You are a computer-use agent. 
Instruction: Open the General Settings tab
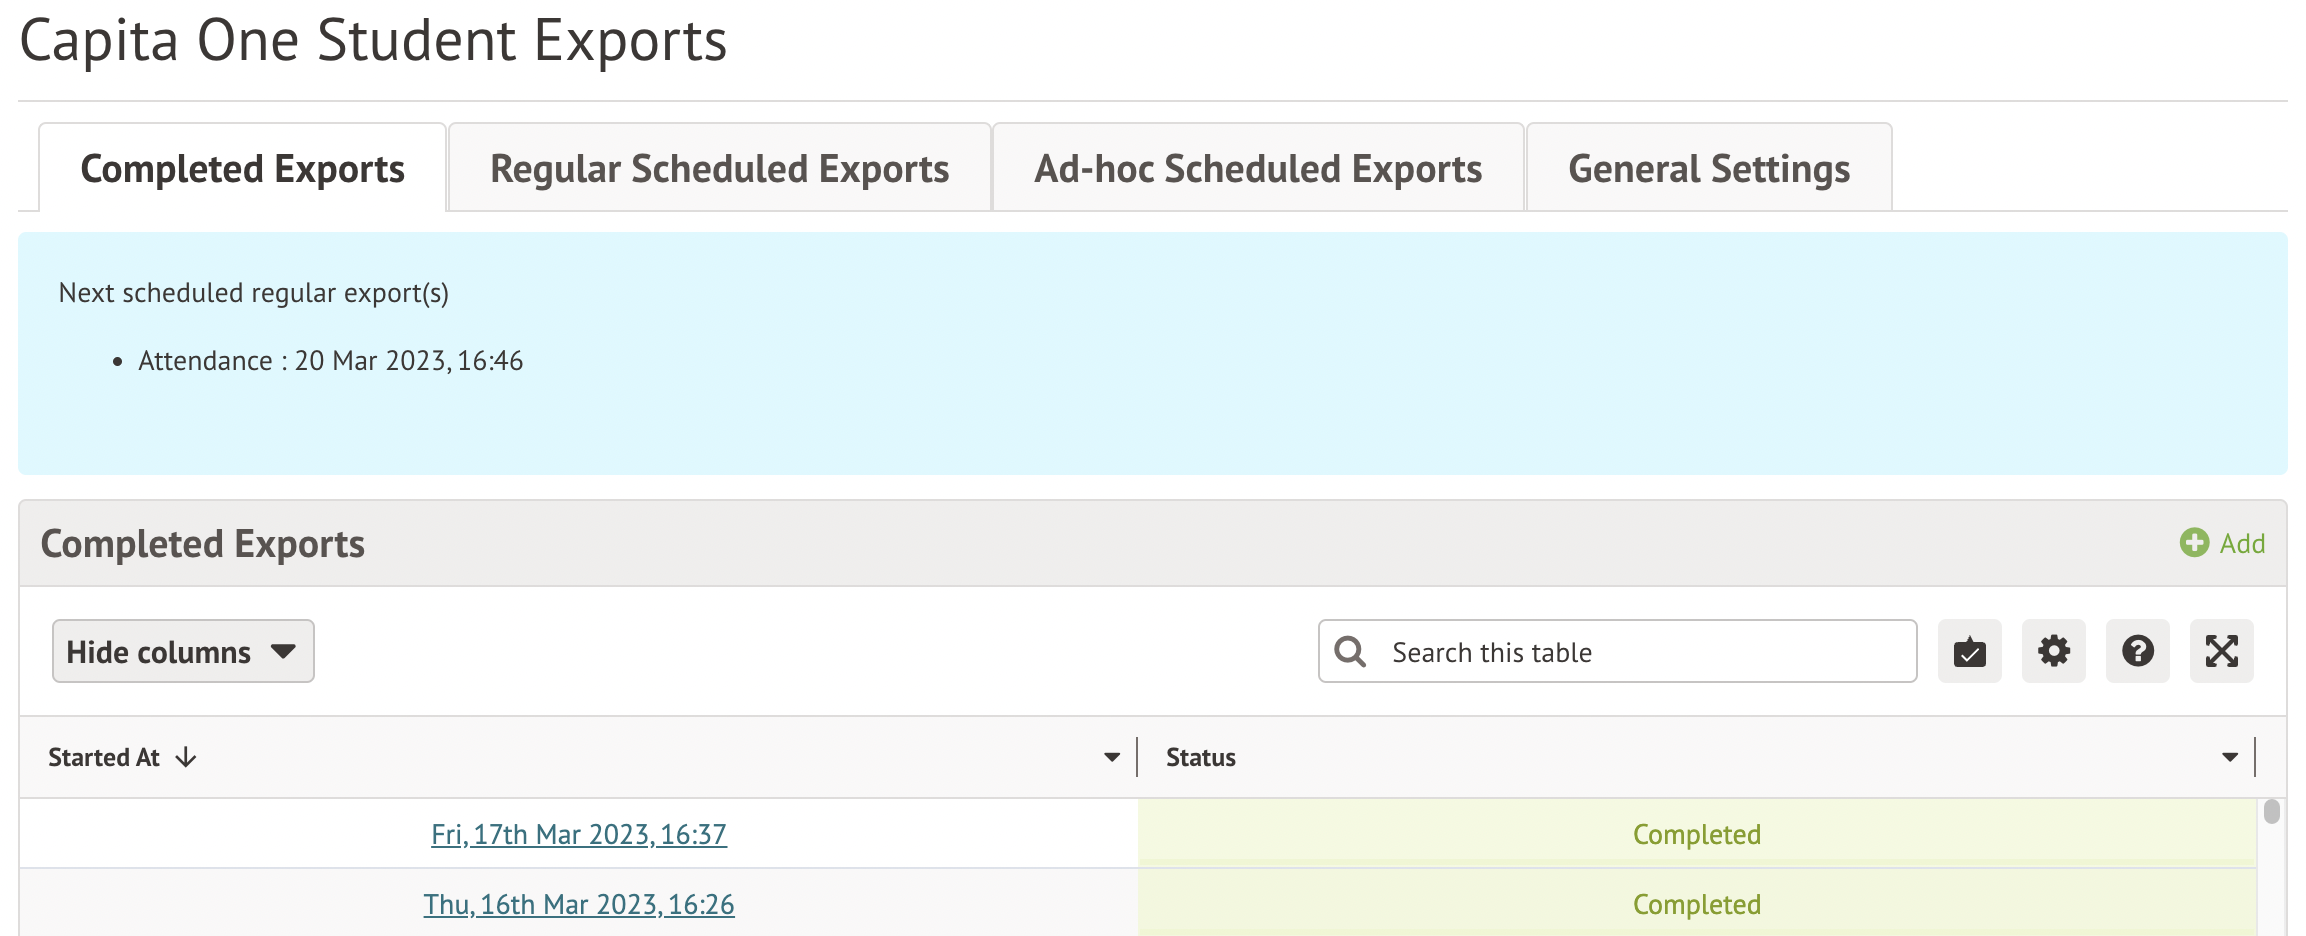click(1708, 169)
